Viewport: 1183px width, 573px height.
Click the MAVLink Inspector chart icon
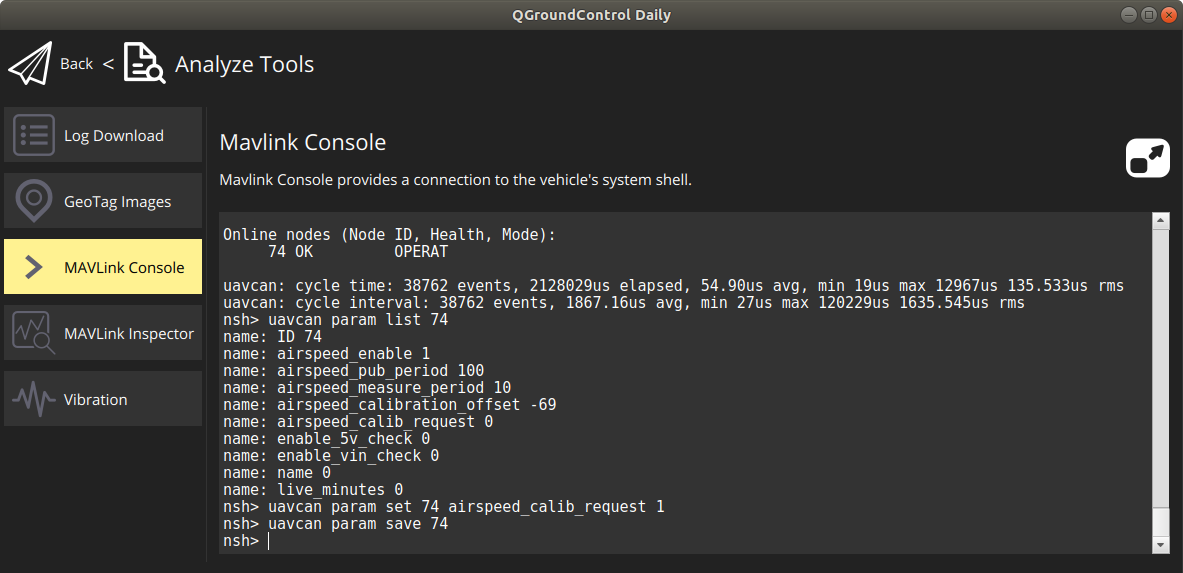[x=34, y=333]
